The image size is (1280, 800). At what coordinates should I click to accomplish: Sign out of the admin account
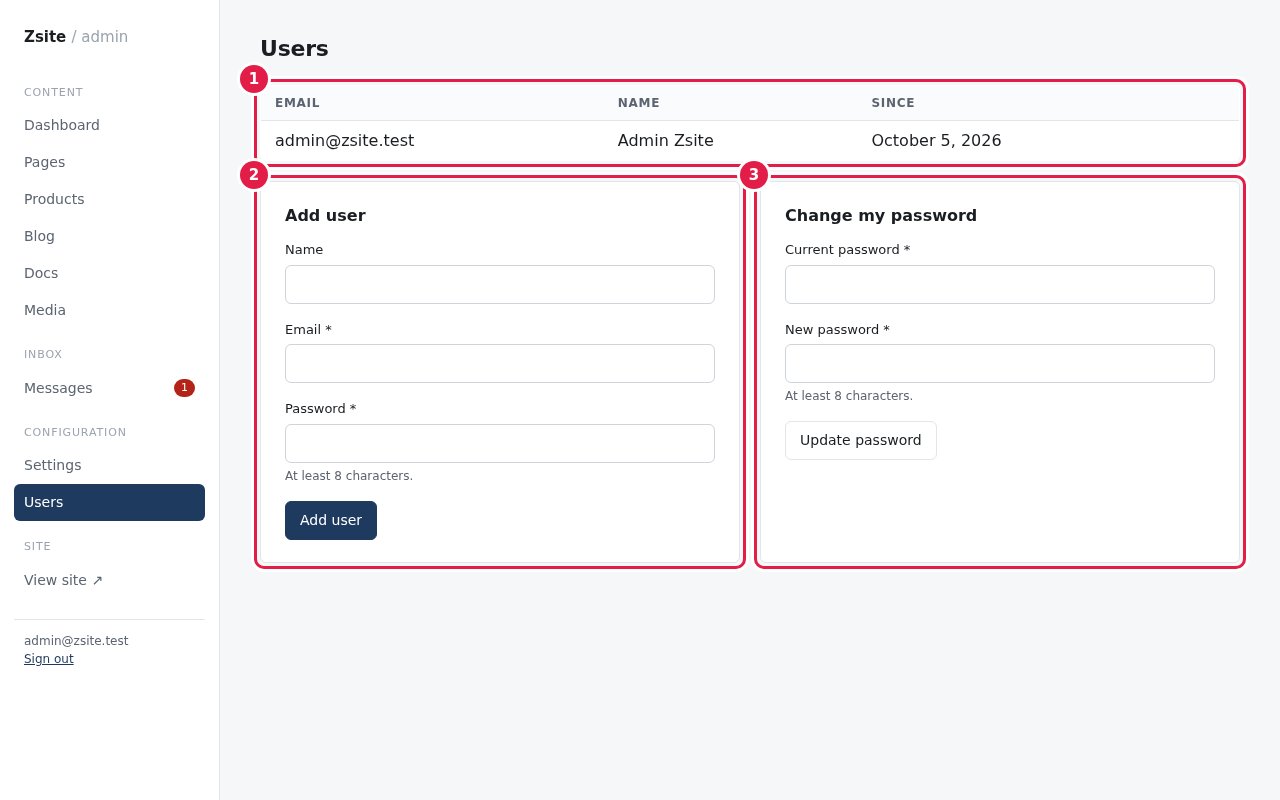pos(49,659)
